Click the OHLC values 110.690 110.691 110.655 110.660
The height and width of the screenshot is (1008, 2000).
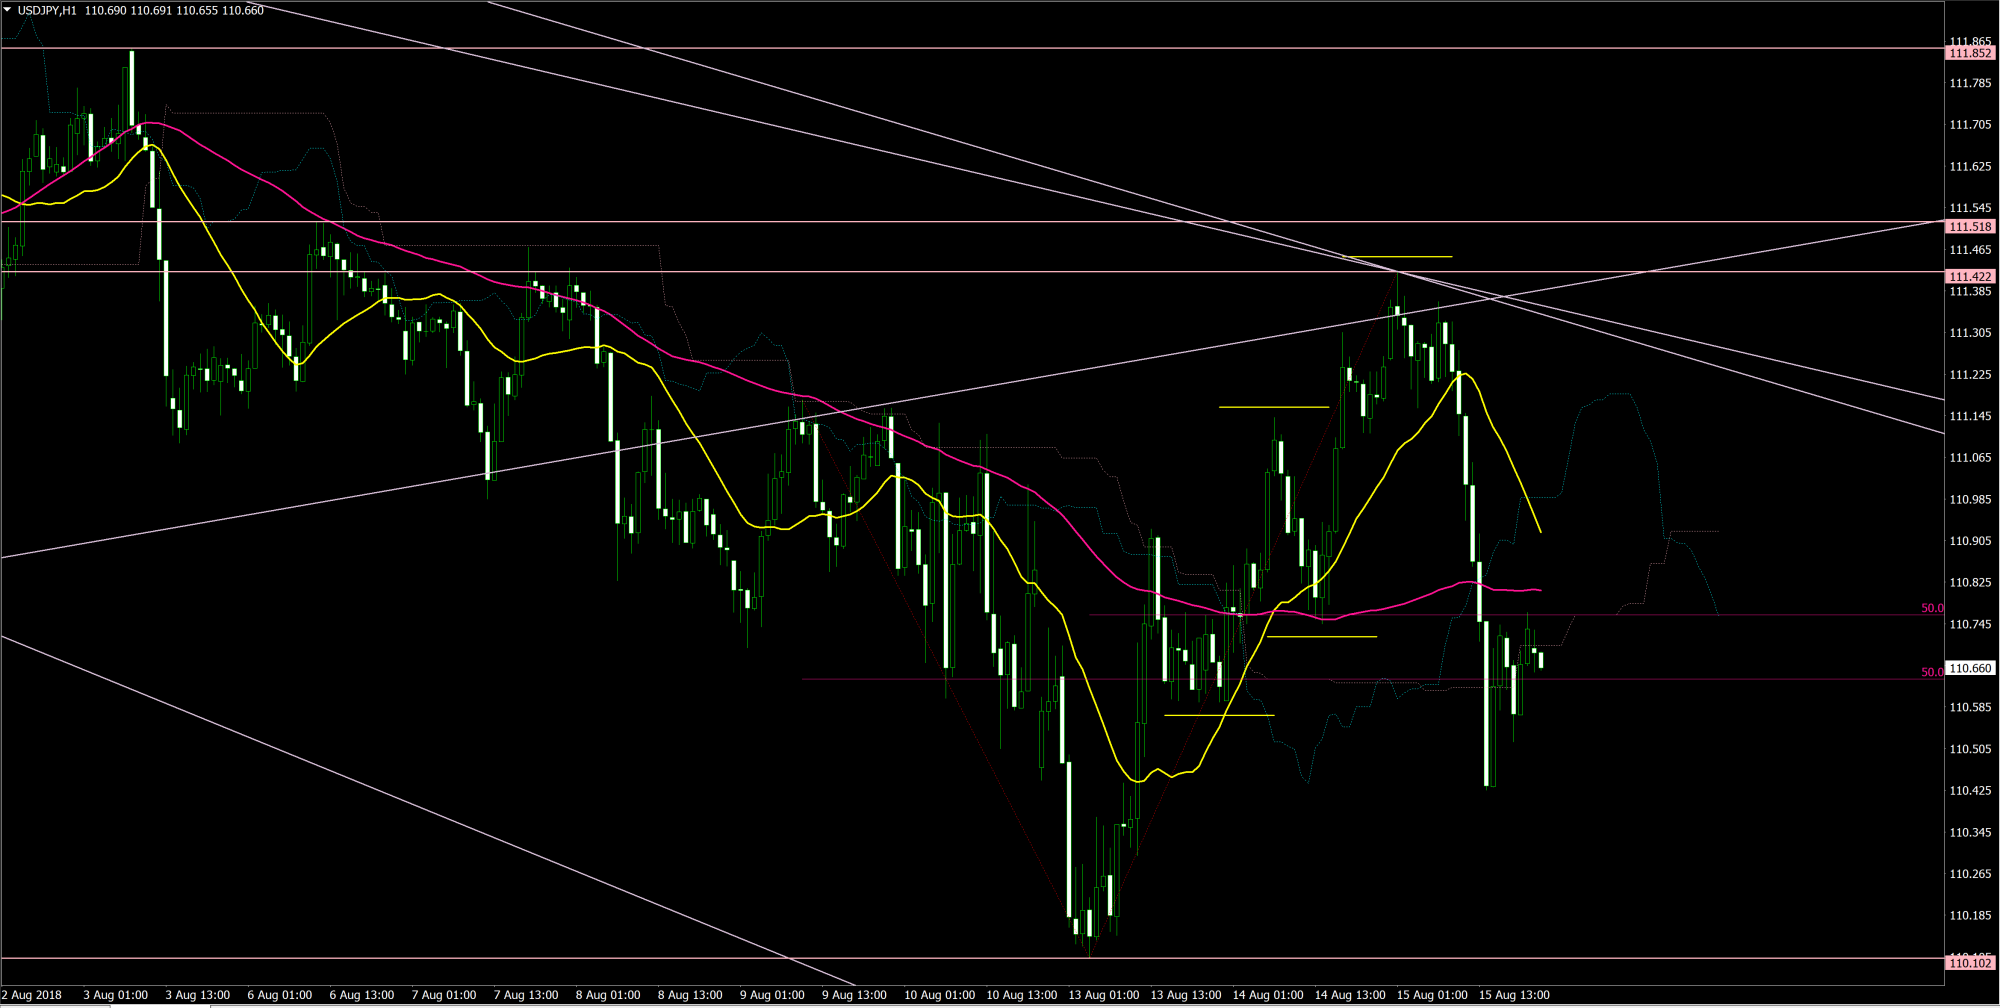click(174, 10)
